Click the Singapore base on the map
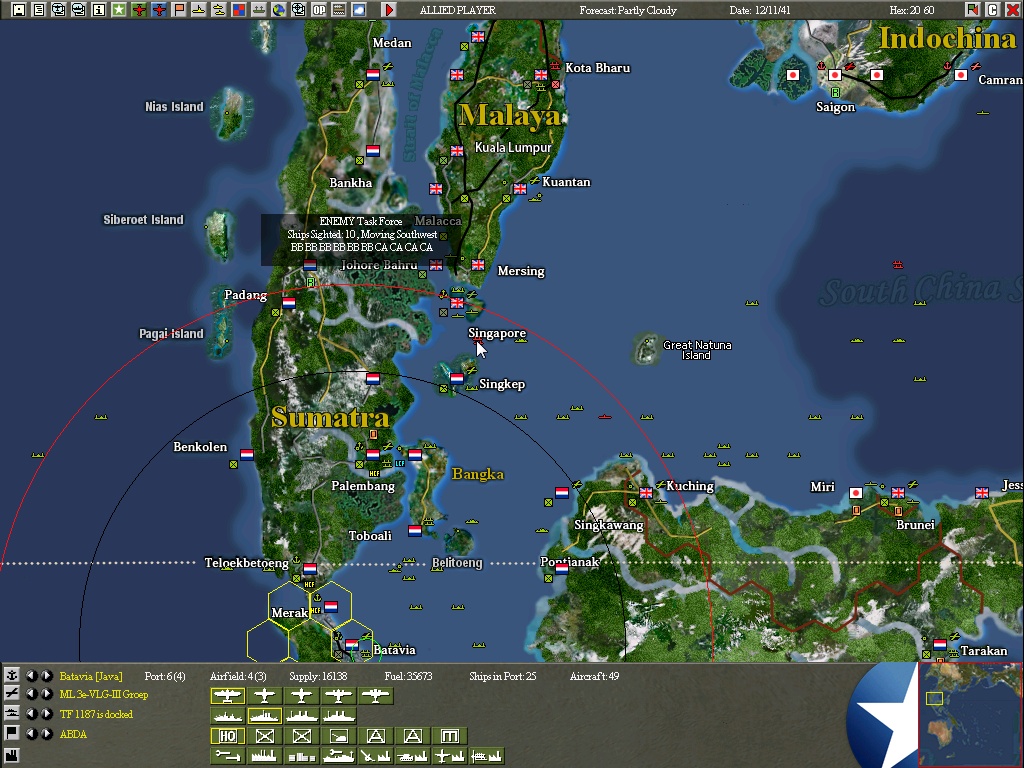Viewport: 1024px width, 768px height. (457, 303)
